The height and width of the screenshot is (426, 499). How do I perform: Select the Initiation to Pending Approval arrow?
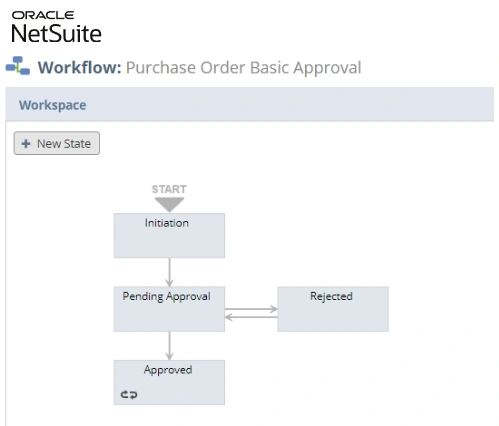[x=169, y=272]
